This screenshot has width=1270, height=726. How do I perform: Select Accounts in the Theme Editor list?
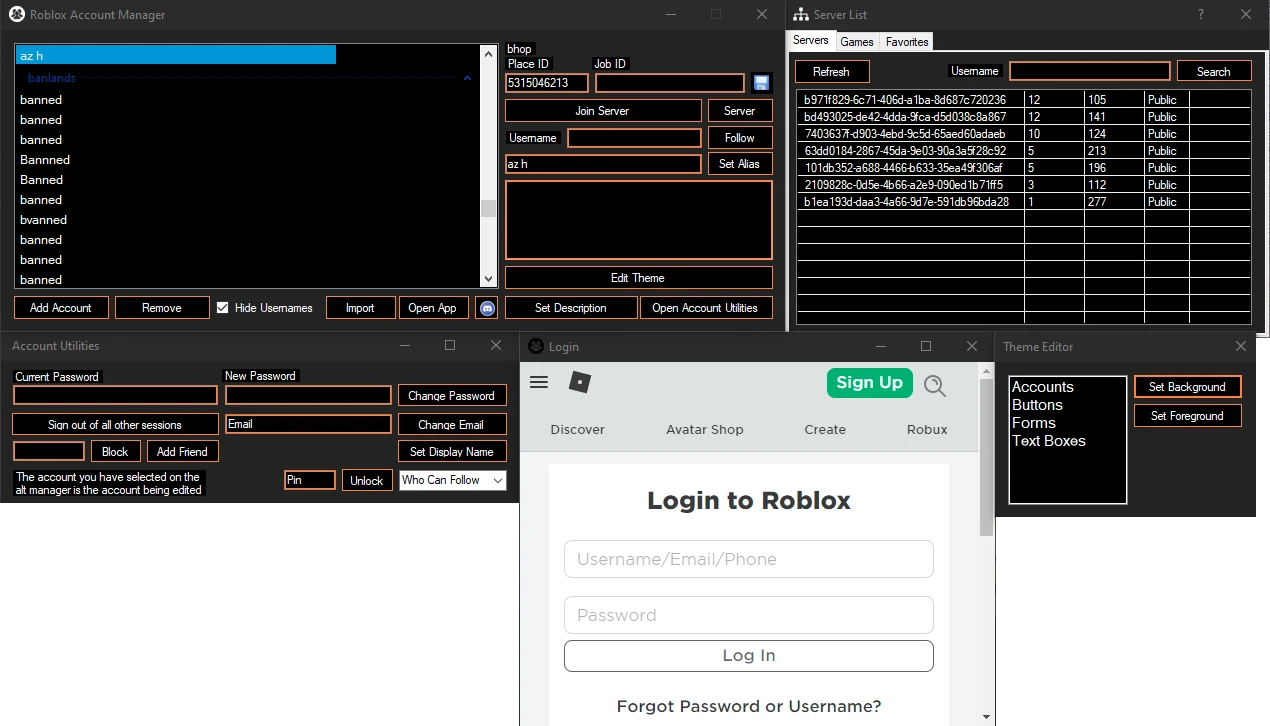[1043, 386]
